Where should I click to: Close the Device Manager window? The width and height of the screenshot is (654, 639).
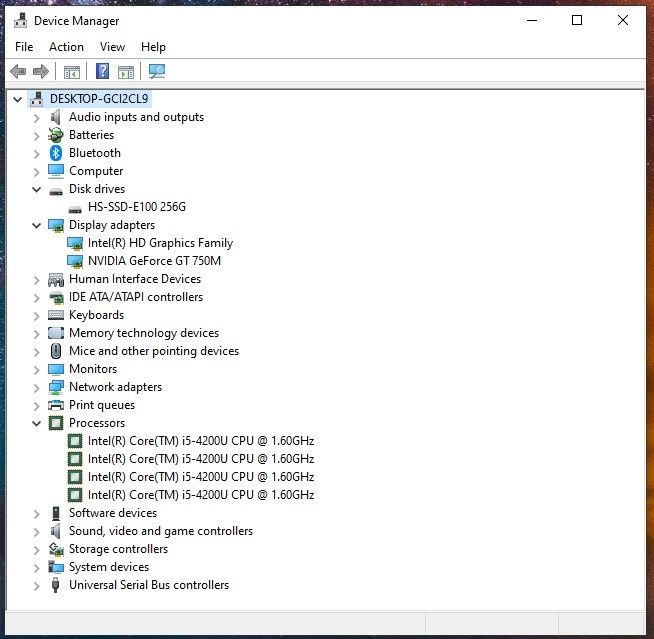(x=623, y=20)
